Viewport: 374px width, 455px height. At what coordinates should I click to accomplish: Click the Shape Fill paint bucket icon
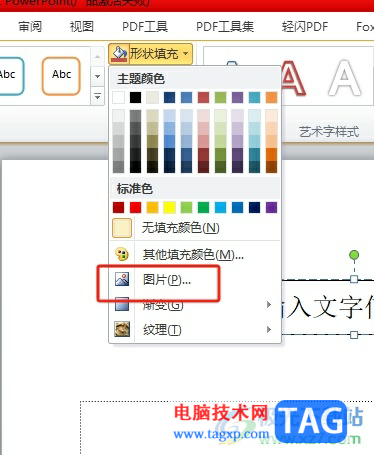(x=119, y=53)
